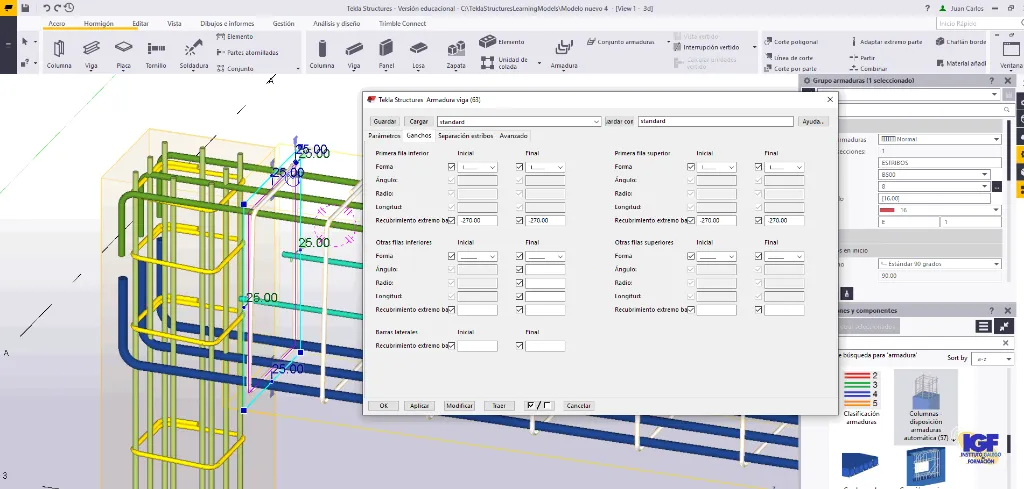Click the Combinar tool
The image size is (1024, 489).
[869, 69]
